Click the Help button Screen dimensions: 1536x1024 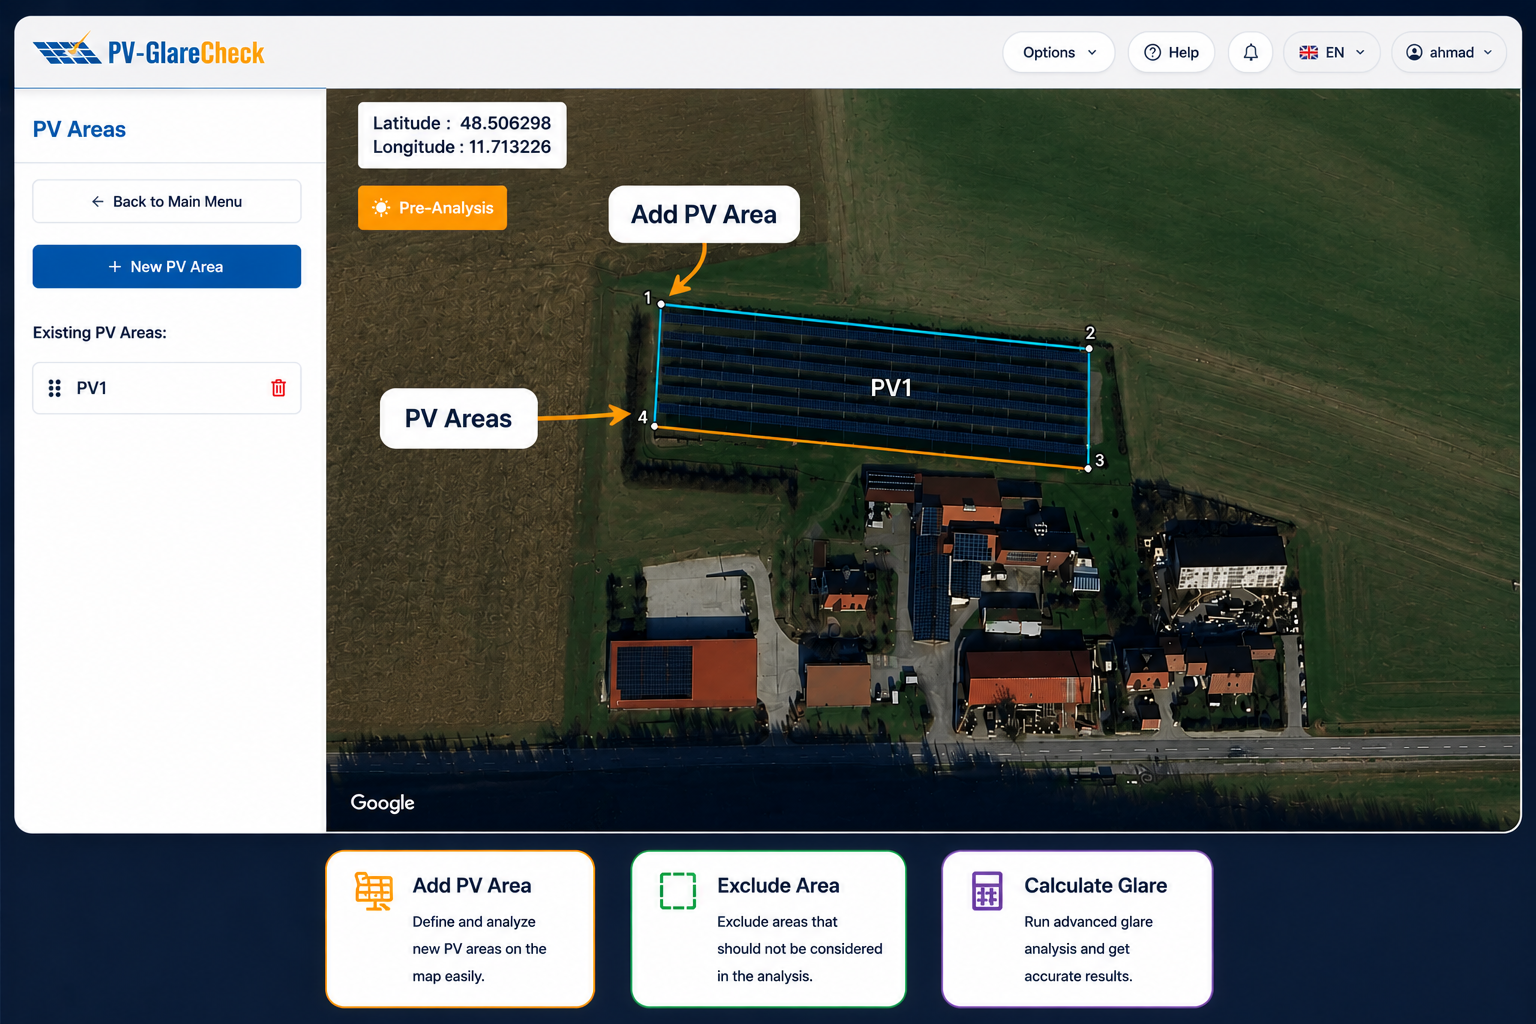(x=1171, y=52)
